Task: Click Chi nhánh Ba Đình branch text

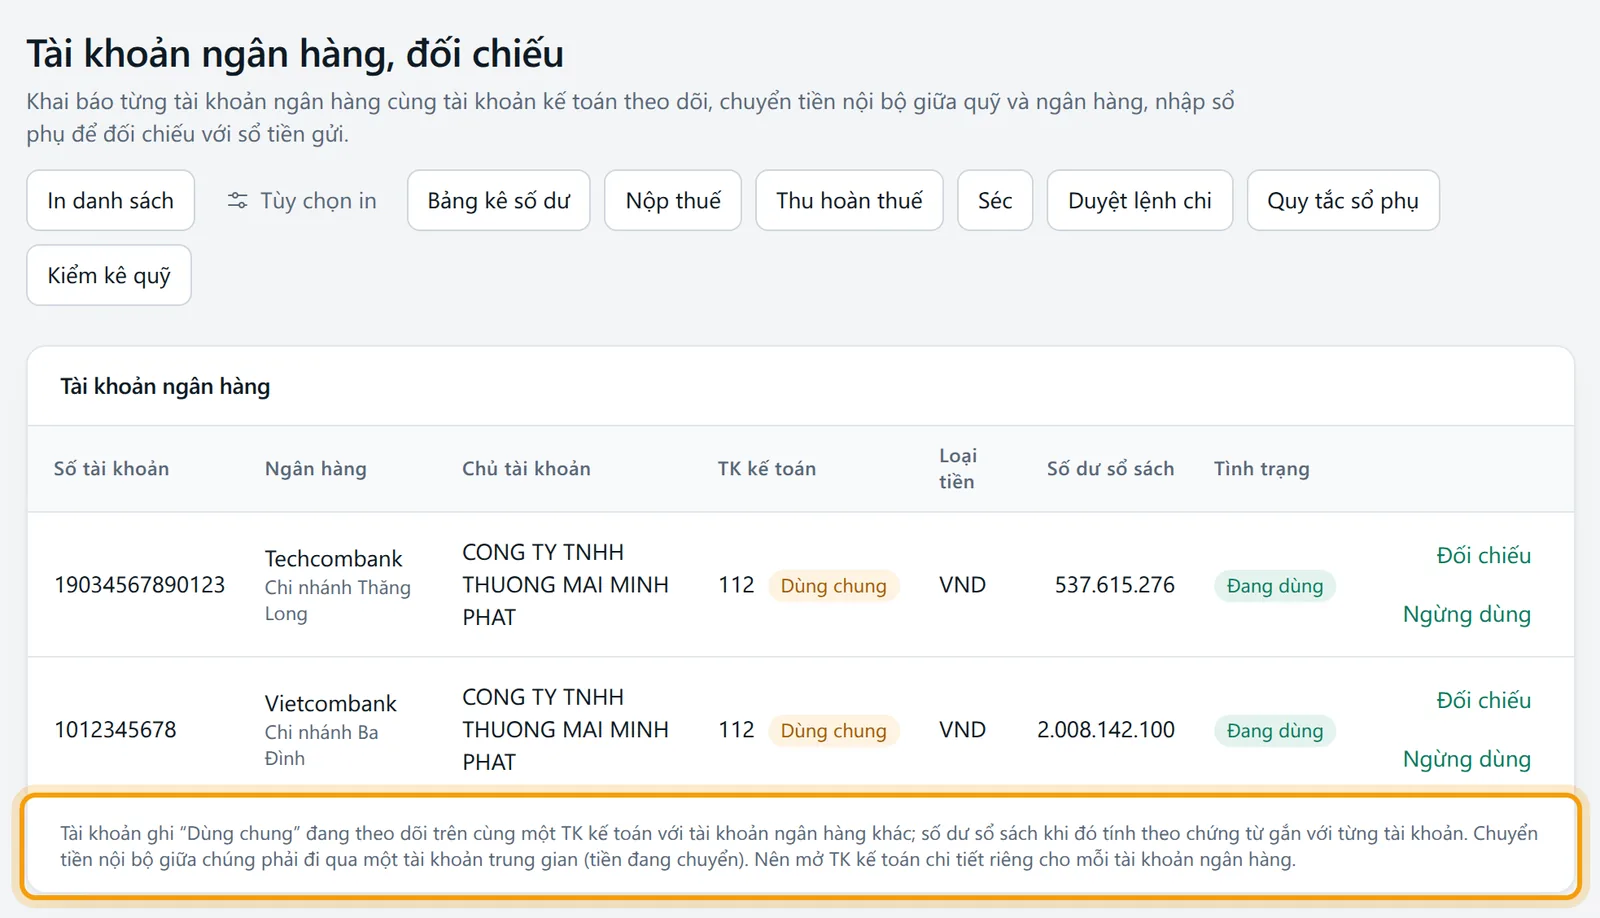Action: coord(321,745)
